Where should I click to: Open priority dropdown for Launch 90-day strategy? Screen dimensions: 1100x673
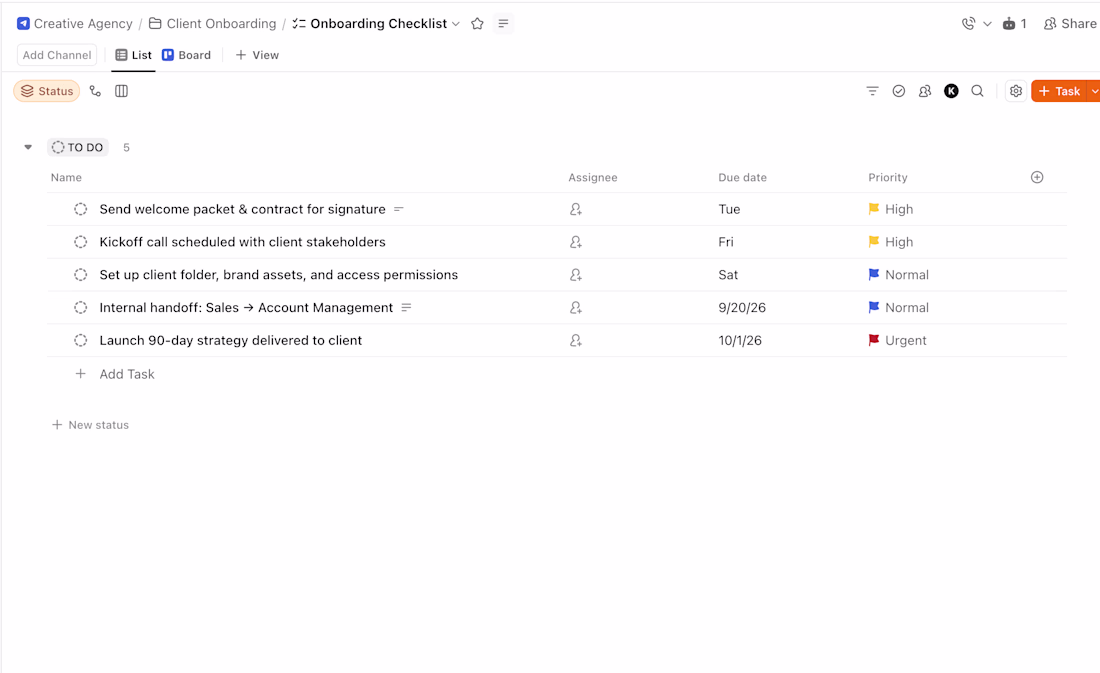point(898,340)
